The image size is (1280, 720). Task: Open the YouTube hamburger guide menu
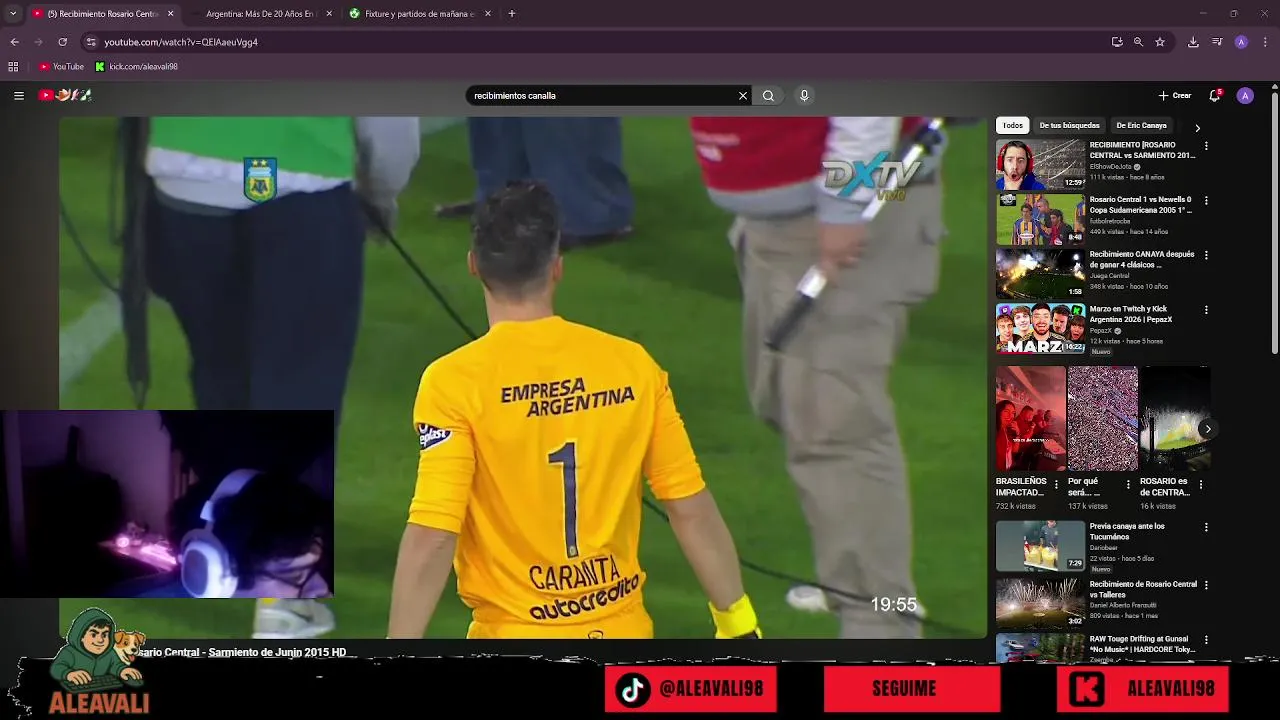[x=19, y=95]
